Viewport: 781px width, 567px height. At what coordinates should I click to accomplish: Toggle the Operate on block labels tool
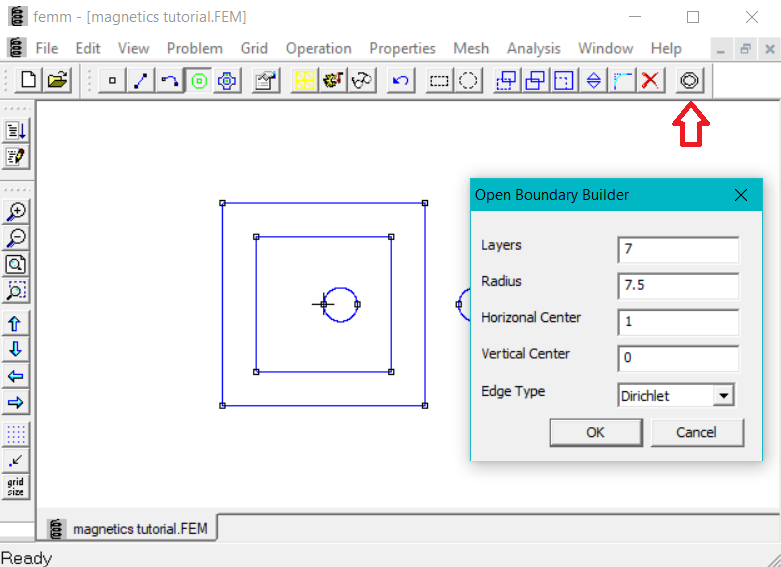point(199,81)
